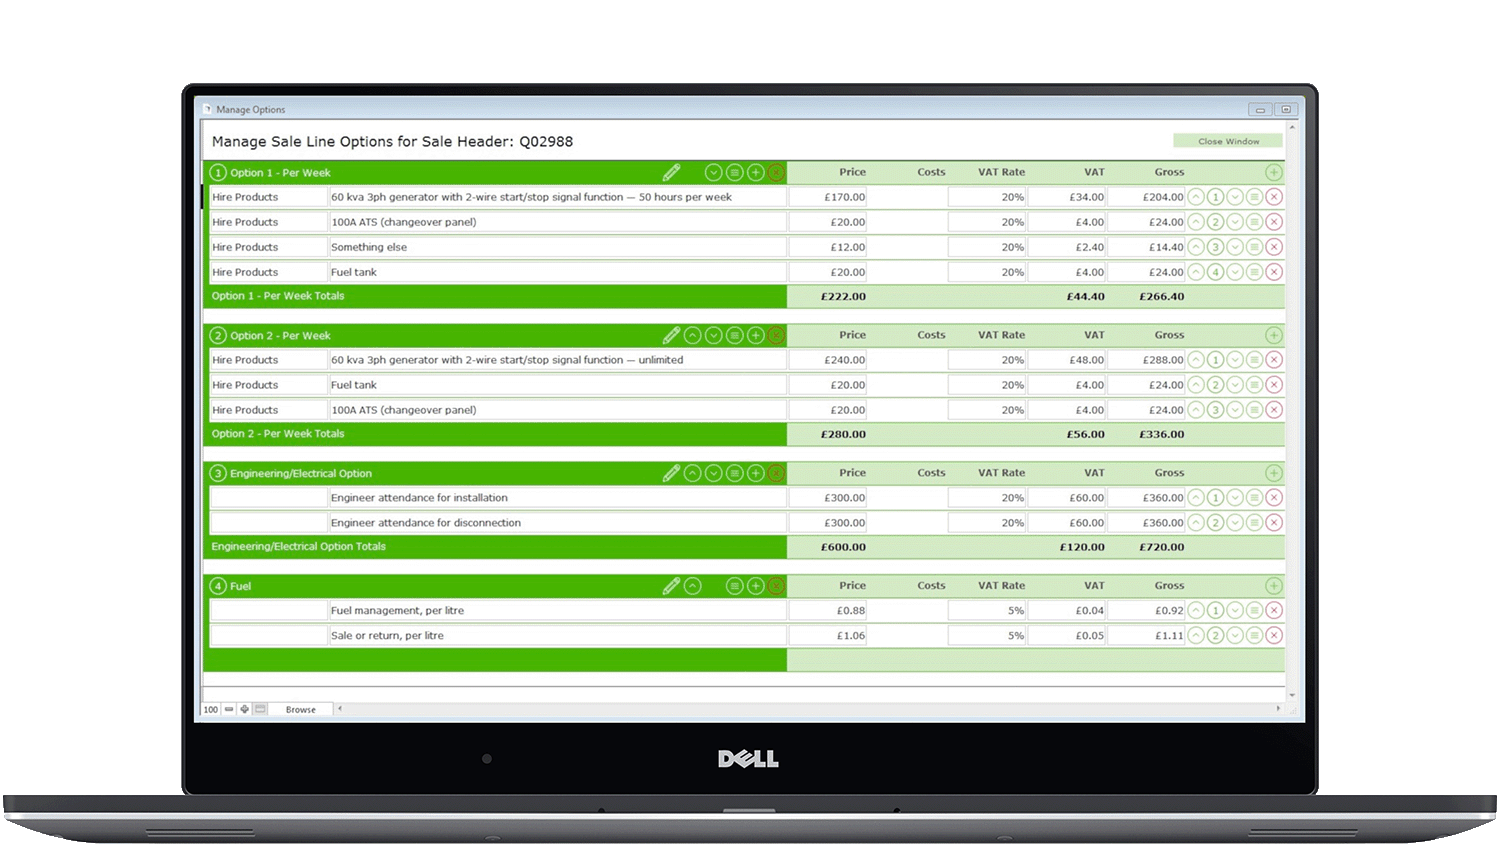Click the vertical scrollbar down arrow
1500x844 pixels.
click(x=1292, y=695)
